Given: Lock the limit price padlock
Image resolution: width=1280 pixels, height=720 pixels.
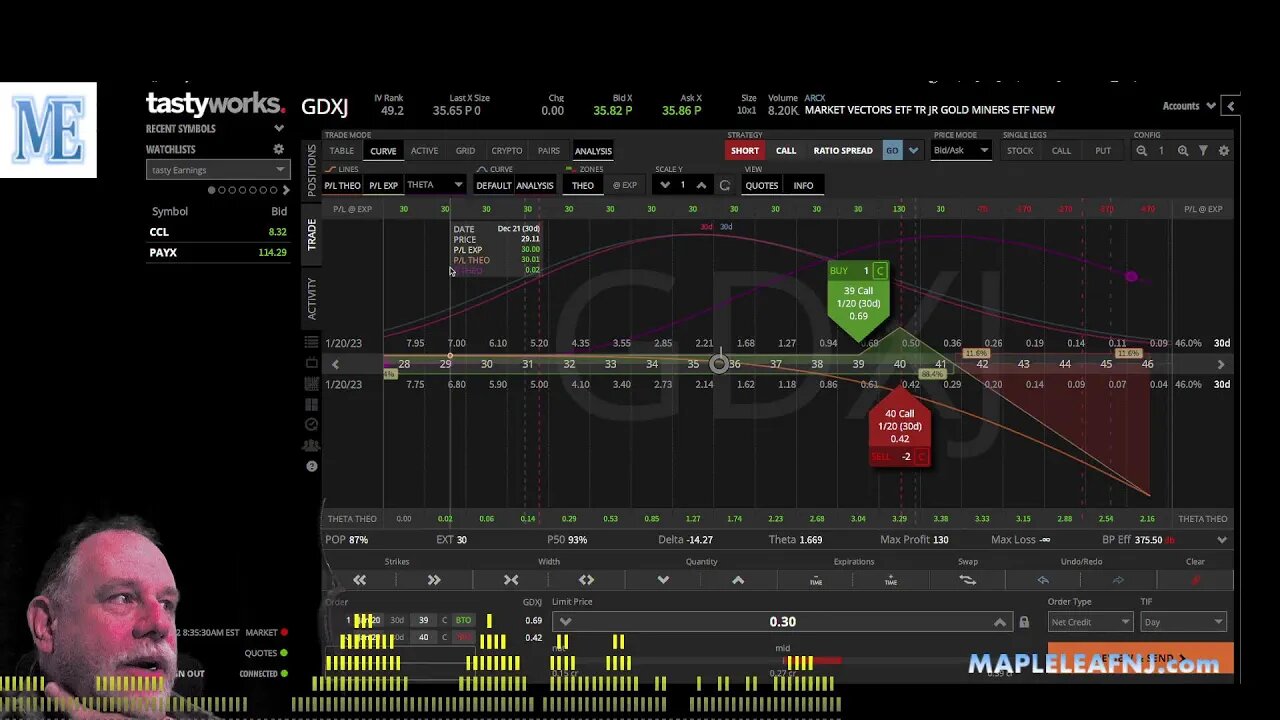Looking at the screenshot, I should pyautogui.click(x=1024, y=622).
